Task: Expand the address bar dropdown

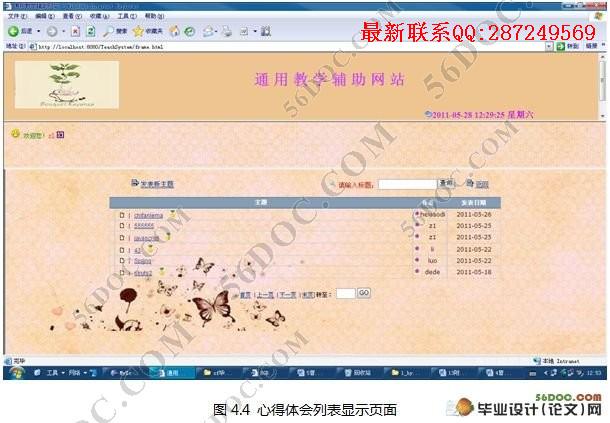Action: [549, 46]
